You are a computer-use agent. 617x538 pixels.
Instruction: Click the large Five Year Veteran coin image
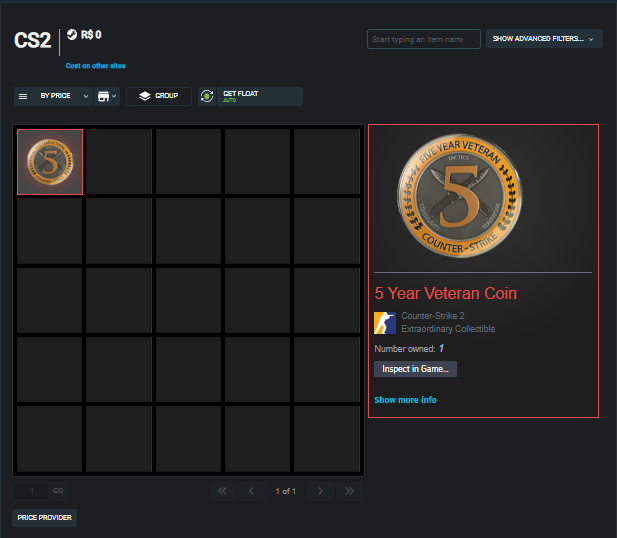[460, 196]
